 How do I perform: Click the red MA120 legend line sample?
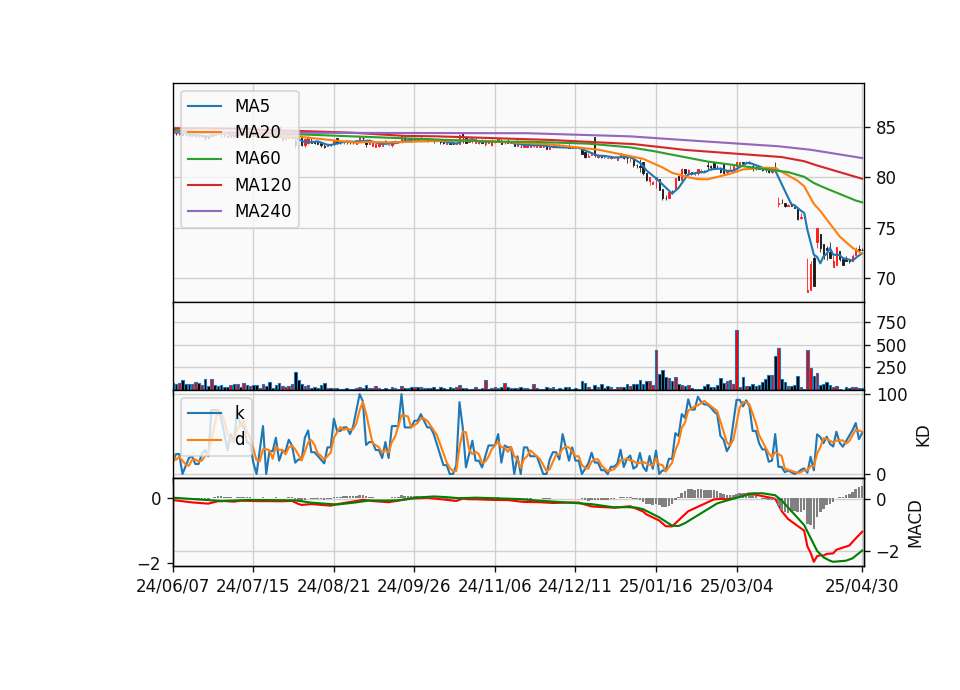pyautogui.click(x=204, y=185)
